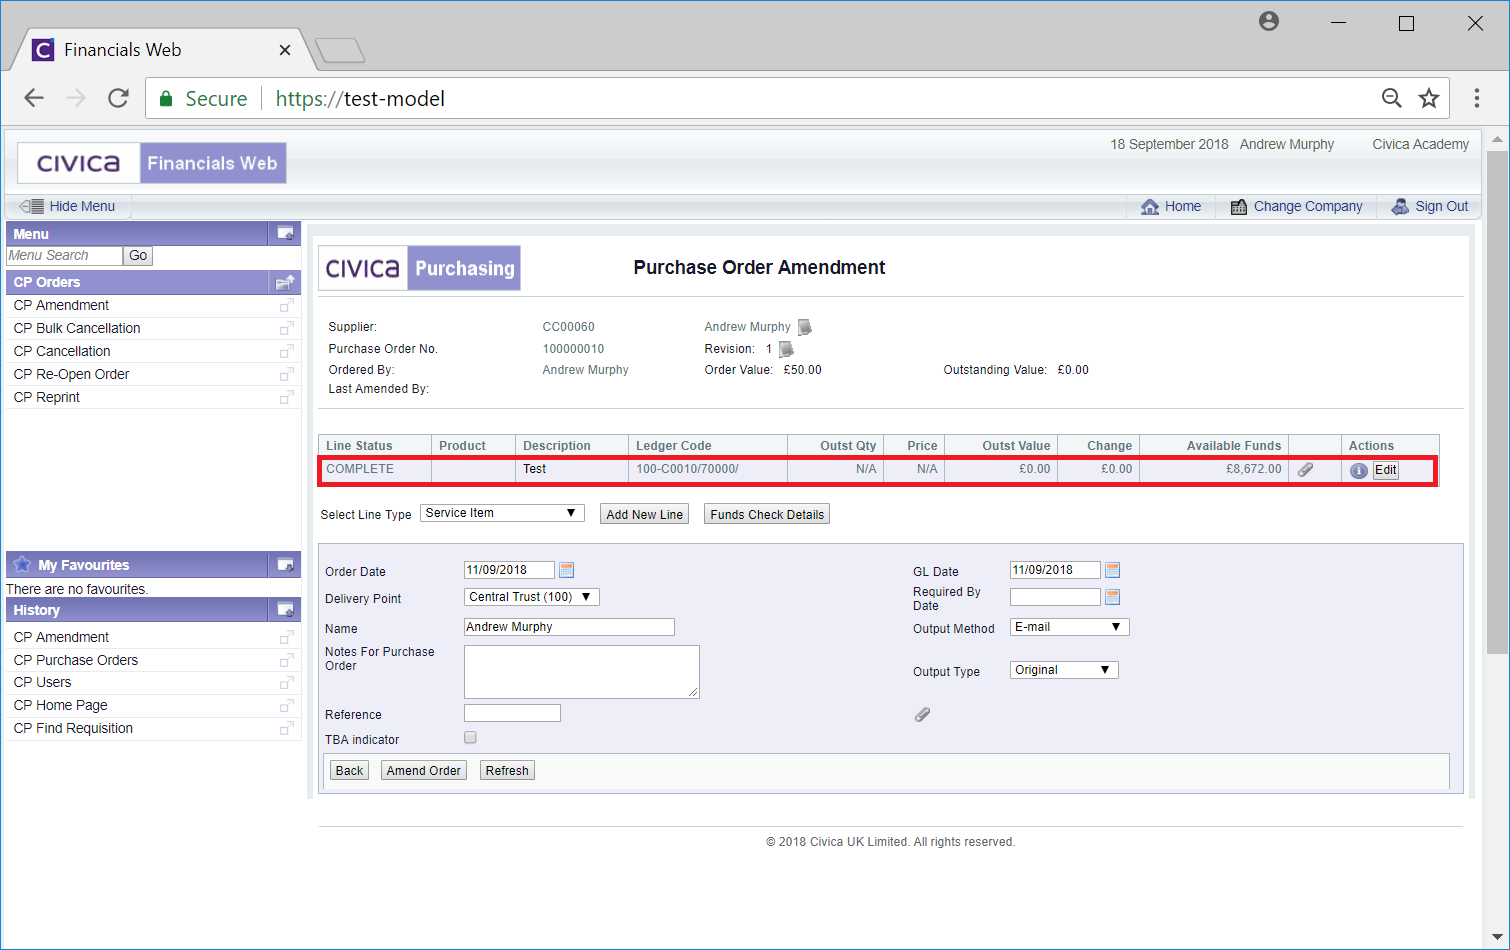Toggle the TBA indicator checkbox
Viewport: 1510px width, 950px height.
(x=470, y=737)
